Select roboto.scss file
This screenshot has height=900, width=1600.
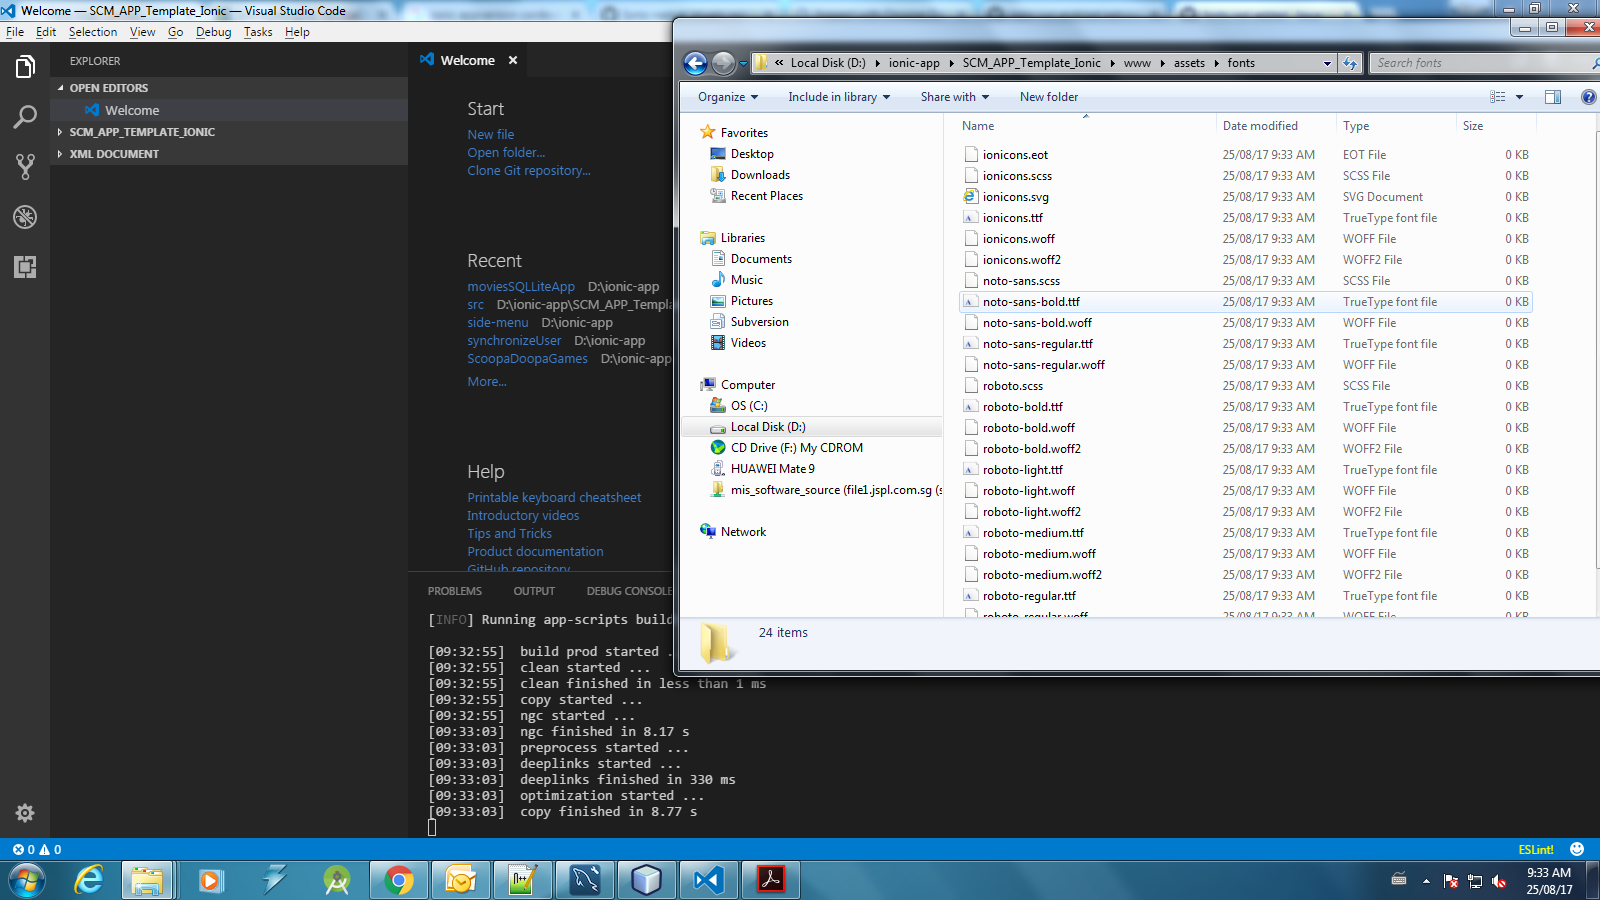[1012, 386]
